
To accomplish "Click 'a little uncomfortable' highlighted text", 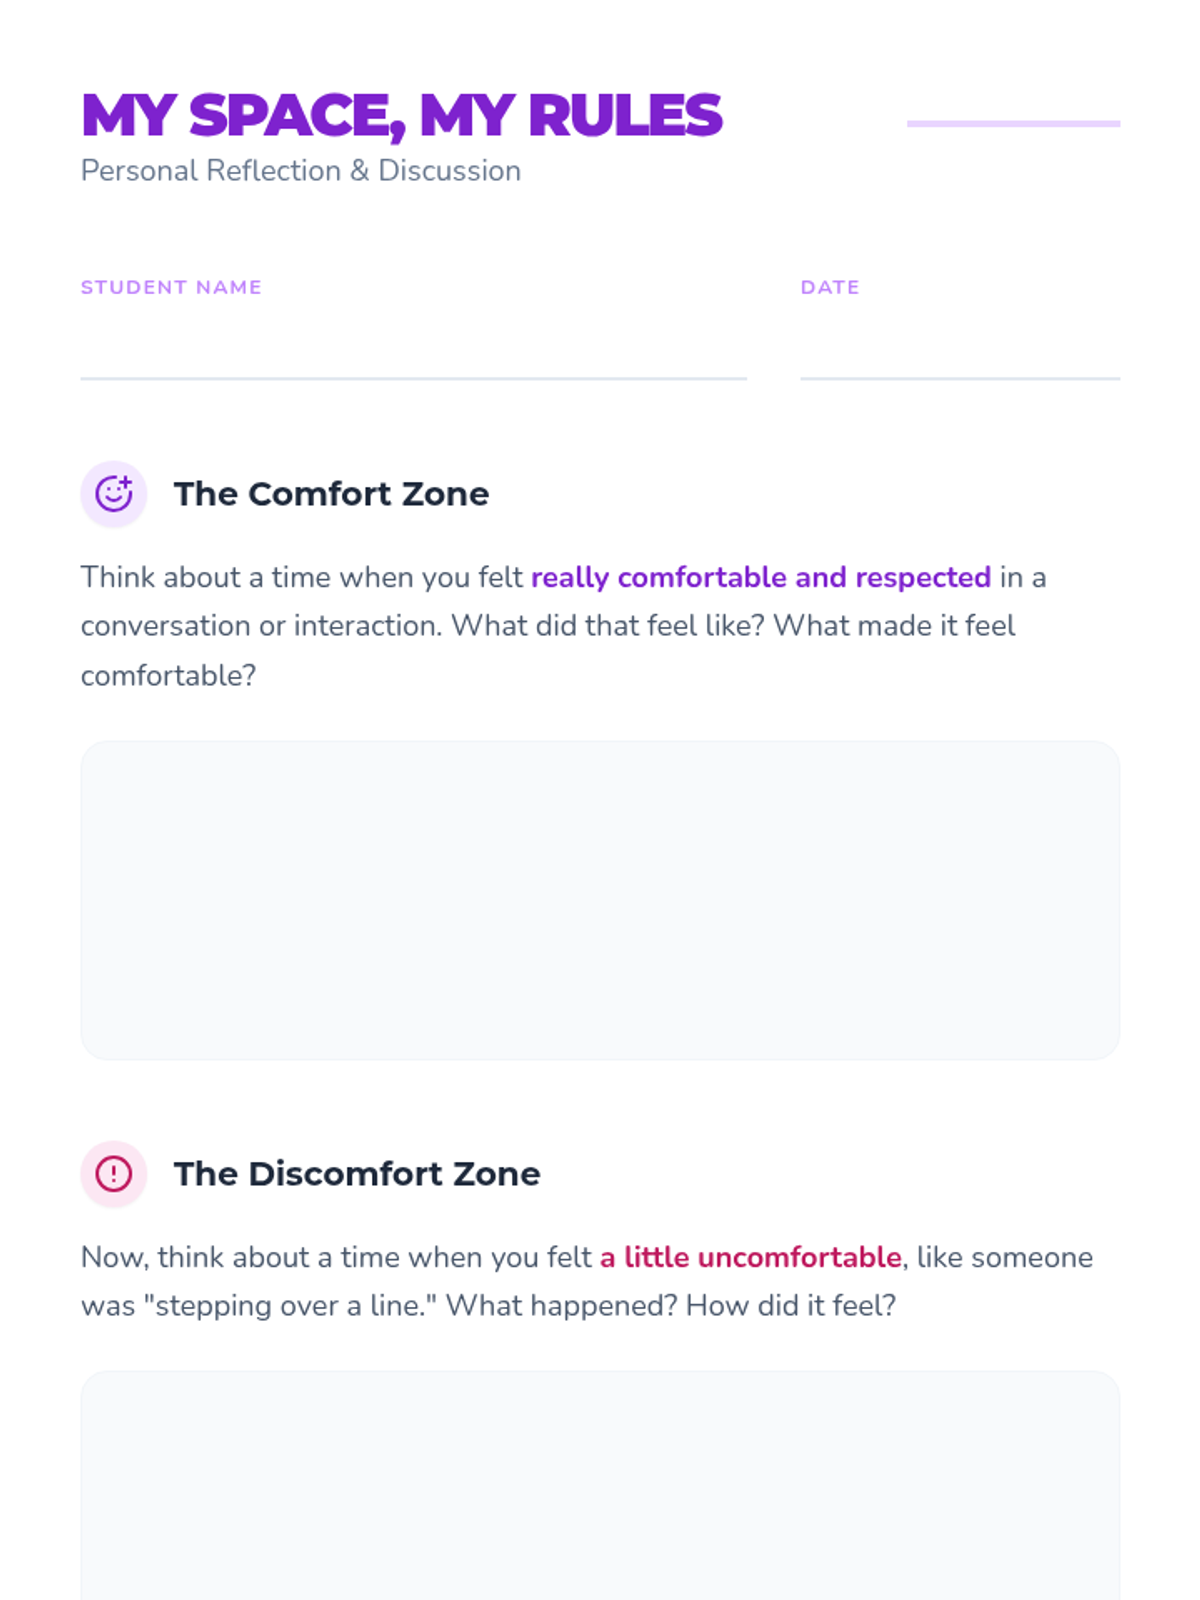I will (751, 1257).
